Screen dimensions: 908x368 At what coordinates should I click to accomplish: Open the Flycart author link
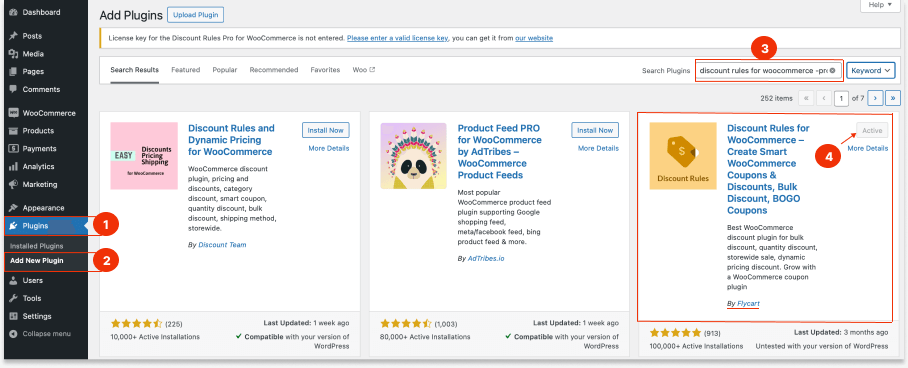(748, 303)
